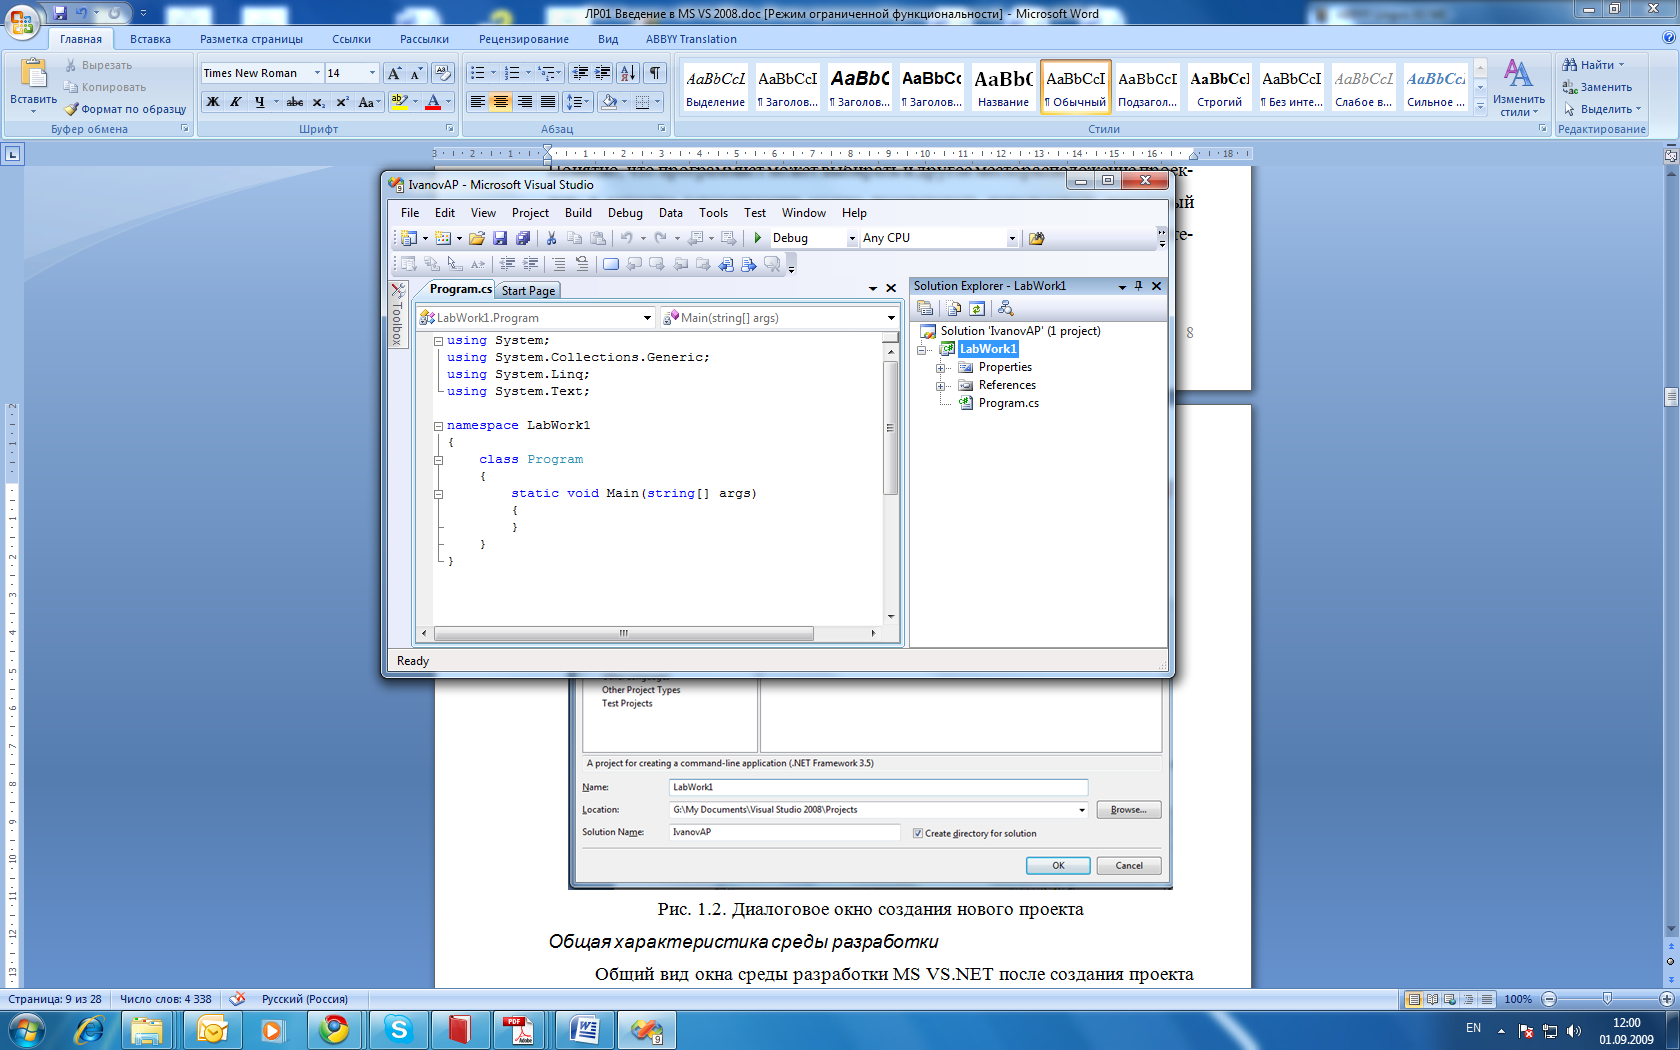
Task: Click the Word vertical scrollbar thumb
Action: tap(1671, 397)
